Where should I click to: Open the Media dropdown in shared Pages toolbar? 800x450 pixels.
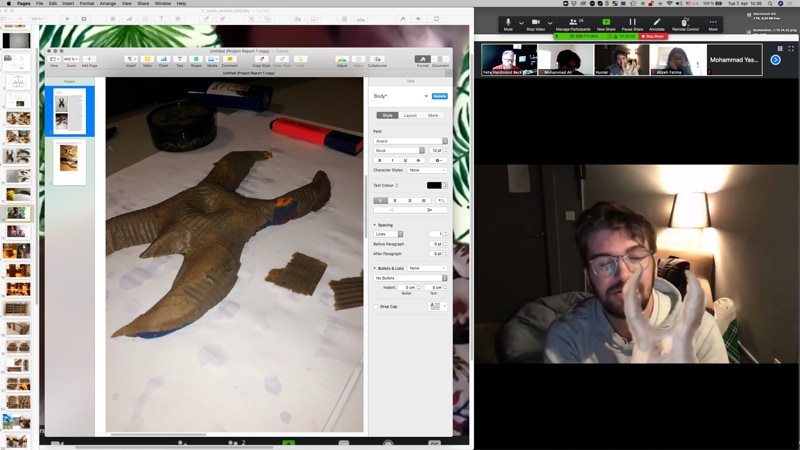click(x=212, y=61)
